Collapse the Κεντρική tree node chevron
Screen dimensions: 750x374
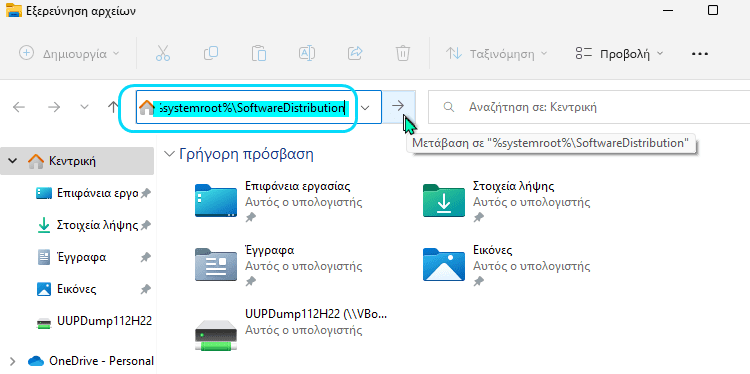tap(13, 161)
